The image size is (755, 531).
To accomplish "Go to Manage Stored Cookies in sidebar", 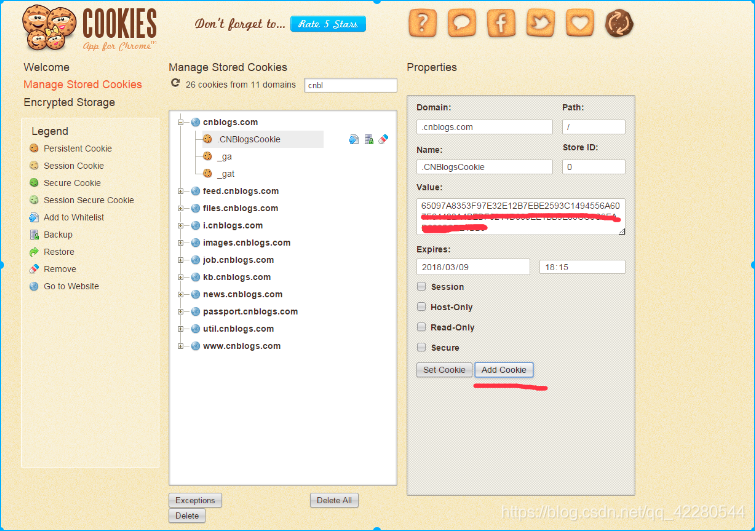I will click(x=82, y=84).
